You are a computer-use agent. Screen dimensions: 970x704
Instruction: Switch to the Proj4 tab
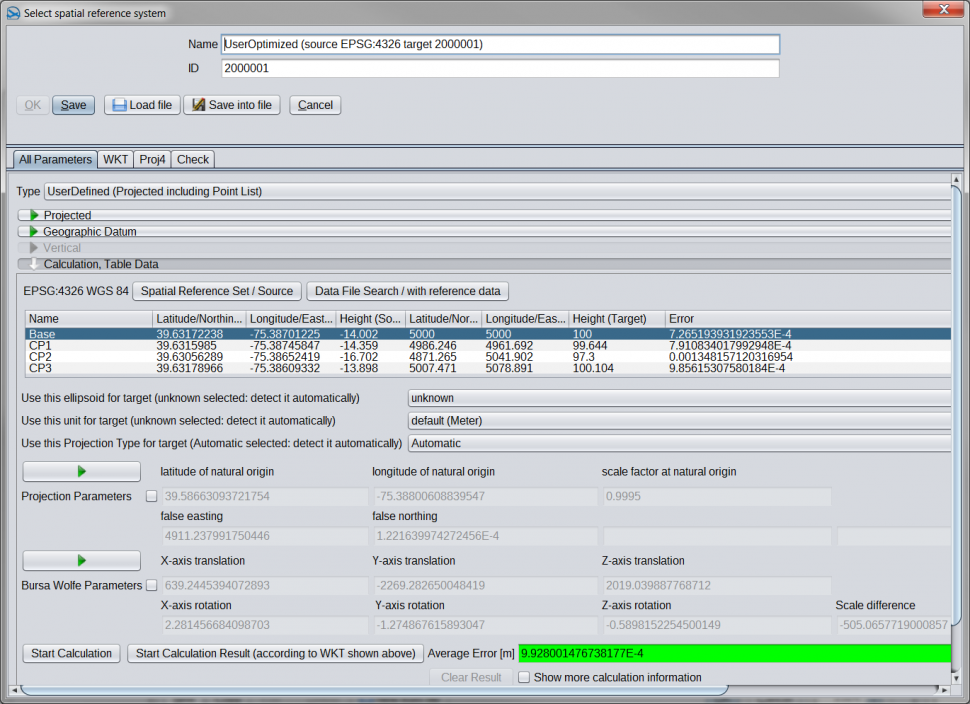(x=152, y=159)
